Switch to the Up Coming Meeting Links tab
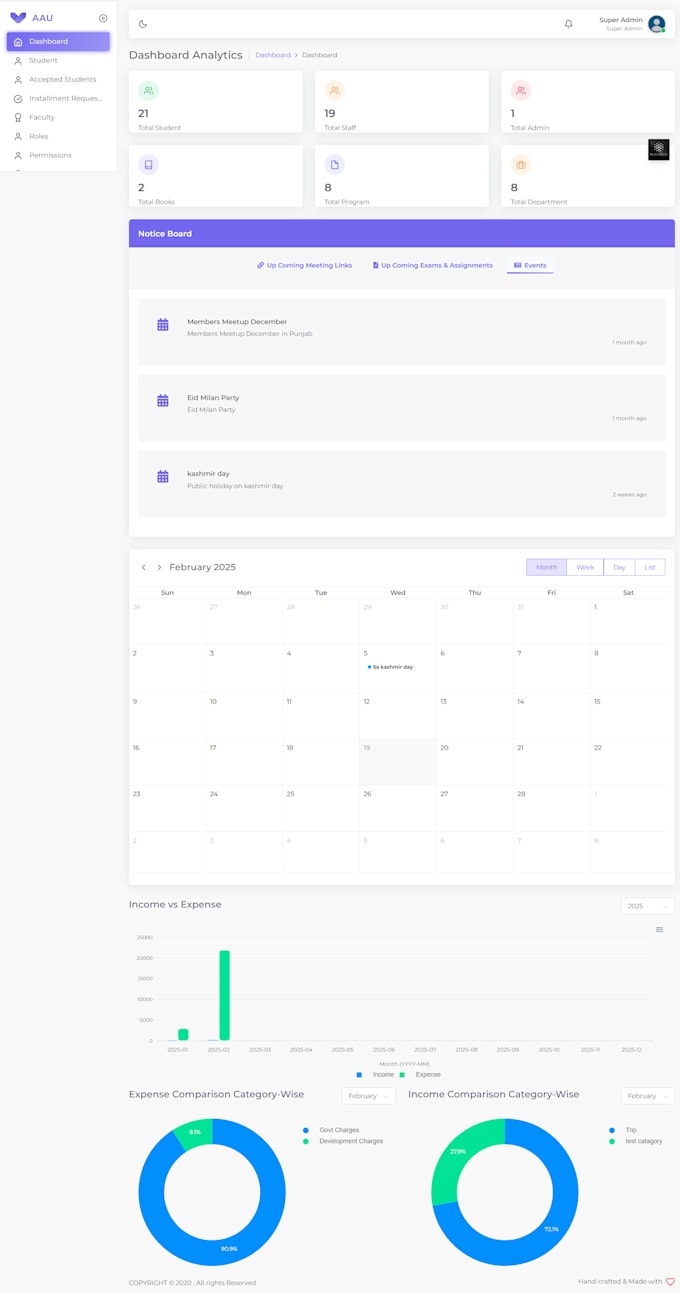The width and height of the screenshot is (680, 1293). [x=304, y=265]
